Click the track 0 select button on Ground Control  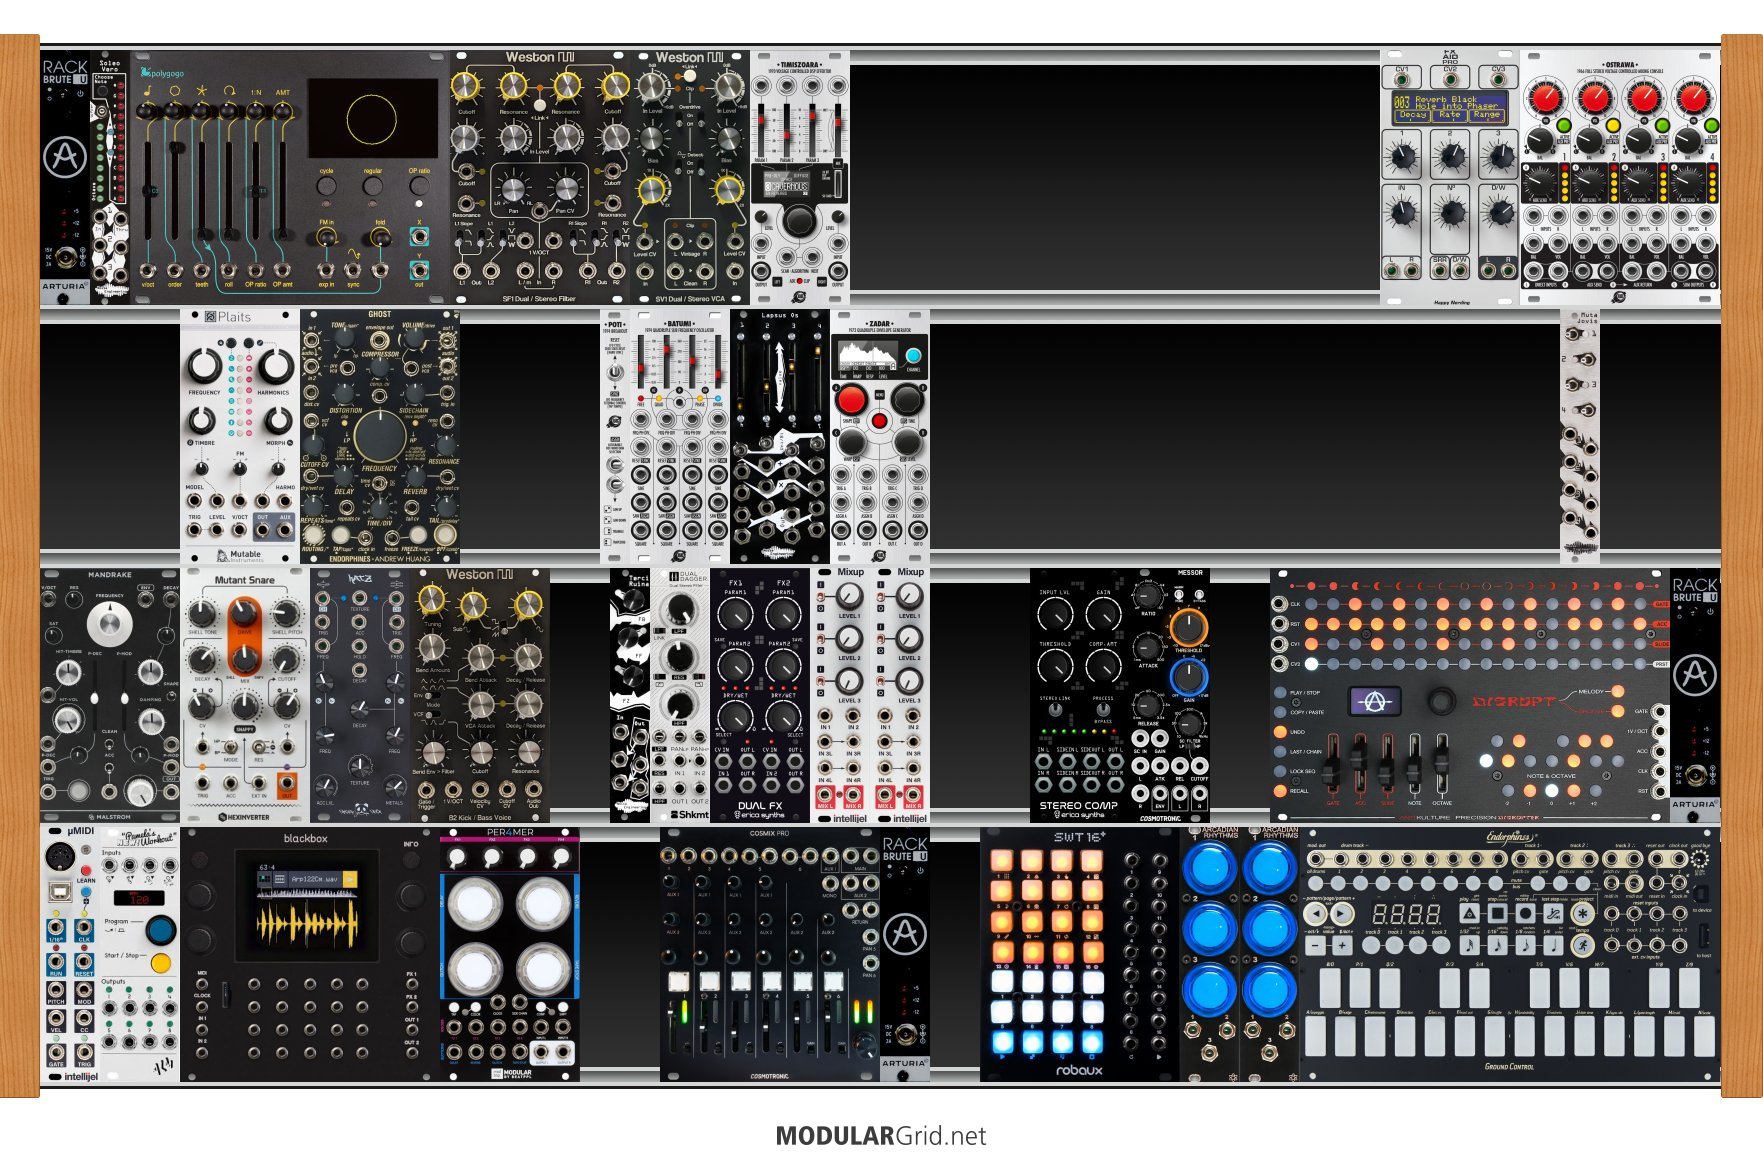pyautogui.click(x=1371, y=945)
